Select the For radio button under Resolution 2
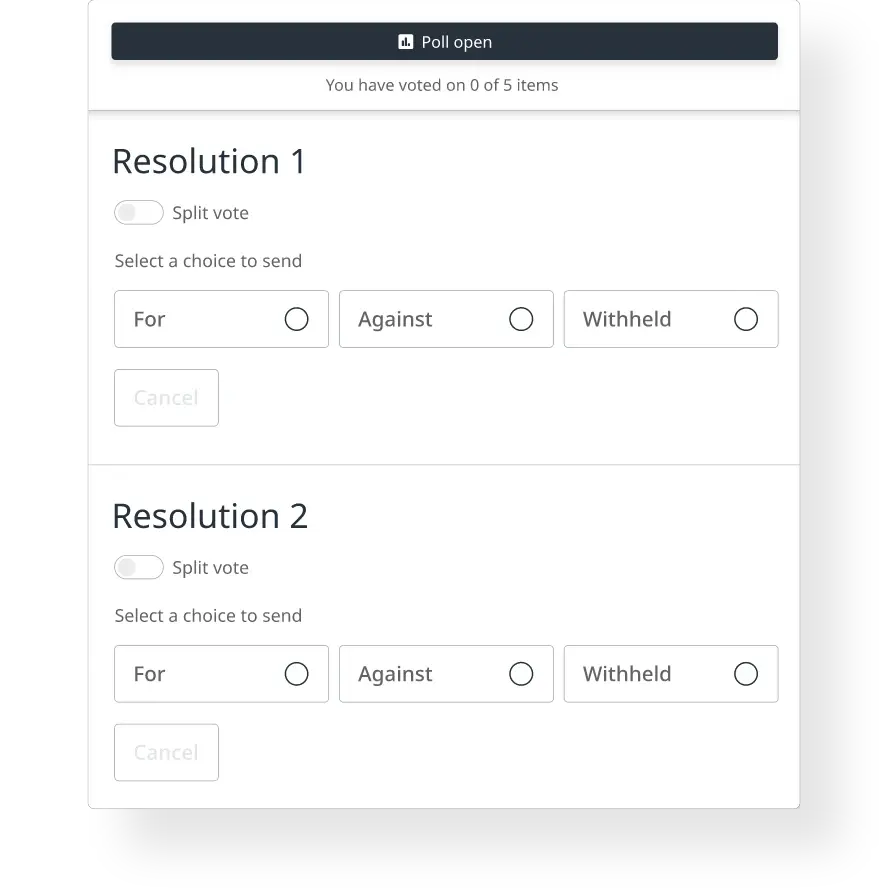 pyautogui.click(x=296, y=674)
